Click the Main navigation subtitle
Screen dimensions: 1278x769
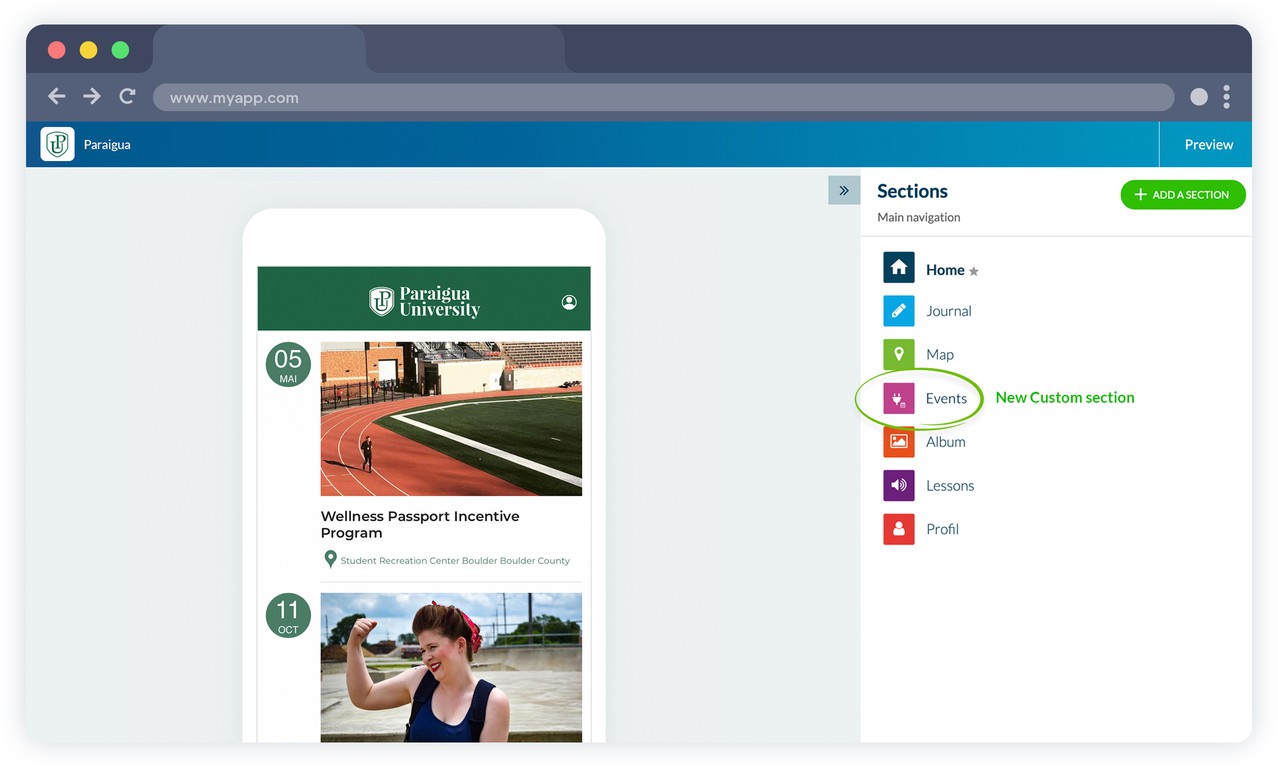pos(919,217)
